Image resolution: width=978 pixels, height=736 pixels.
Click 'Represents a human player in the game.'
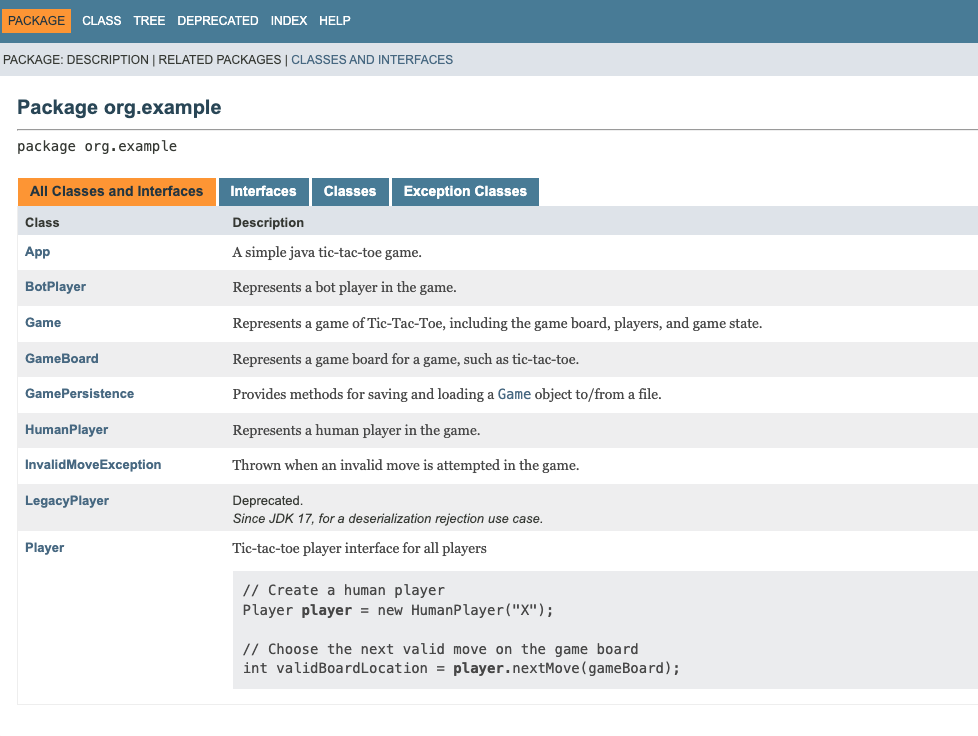tap(356, 430)
